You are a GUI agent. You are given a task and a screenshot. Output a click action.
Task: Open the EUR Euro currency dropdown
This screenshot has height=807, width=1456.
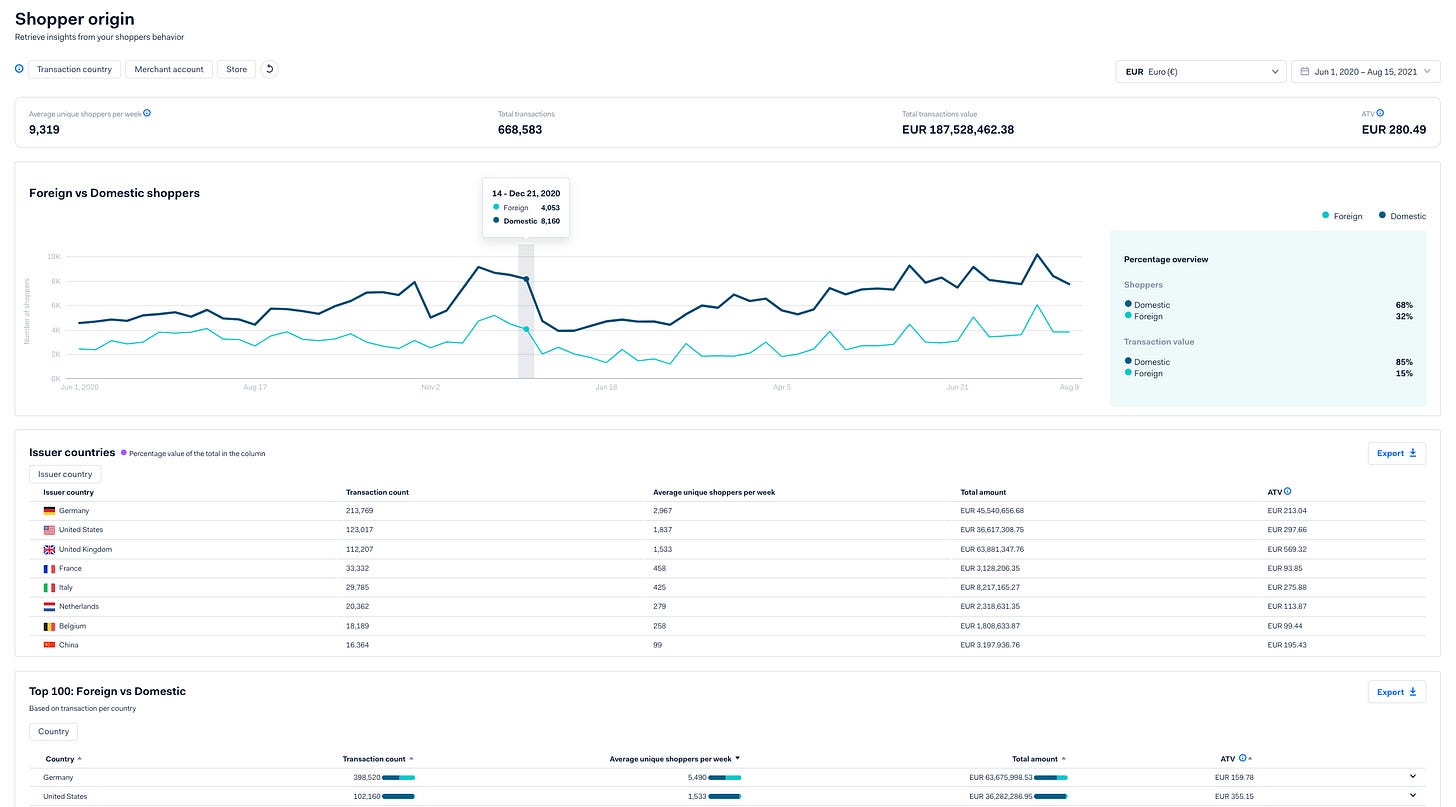[1201, 72]
